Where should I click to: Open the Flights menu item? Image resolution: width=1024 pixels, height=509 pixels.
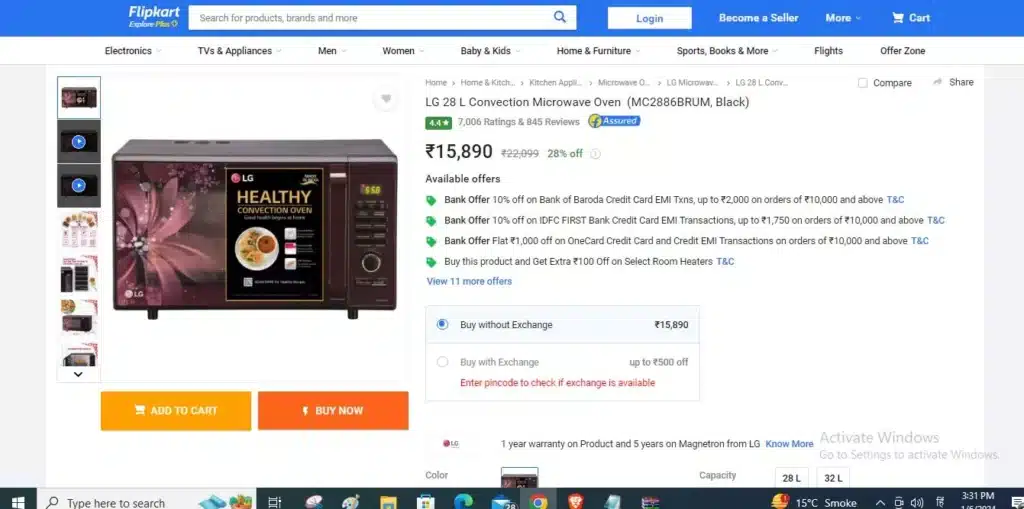pos(828,50)
